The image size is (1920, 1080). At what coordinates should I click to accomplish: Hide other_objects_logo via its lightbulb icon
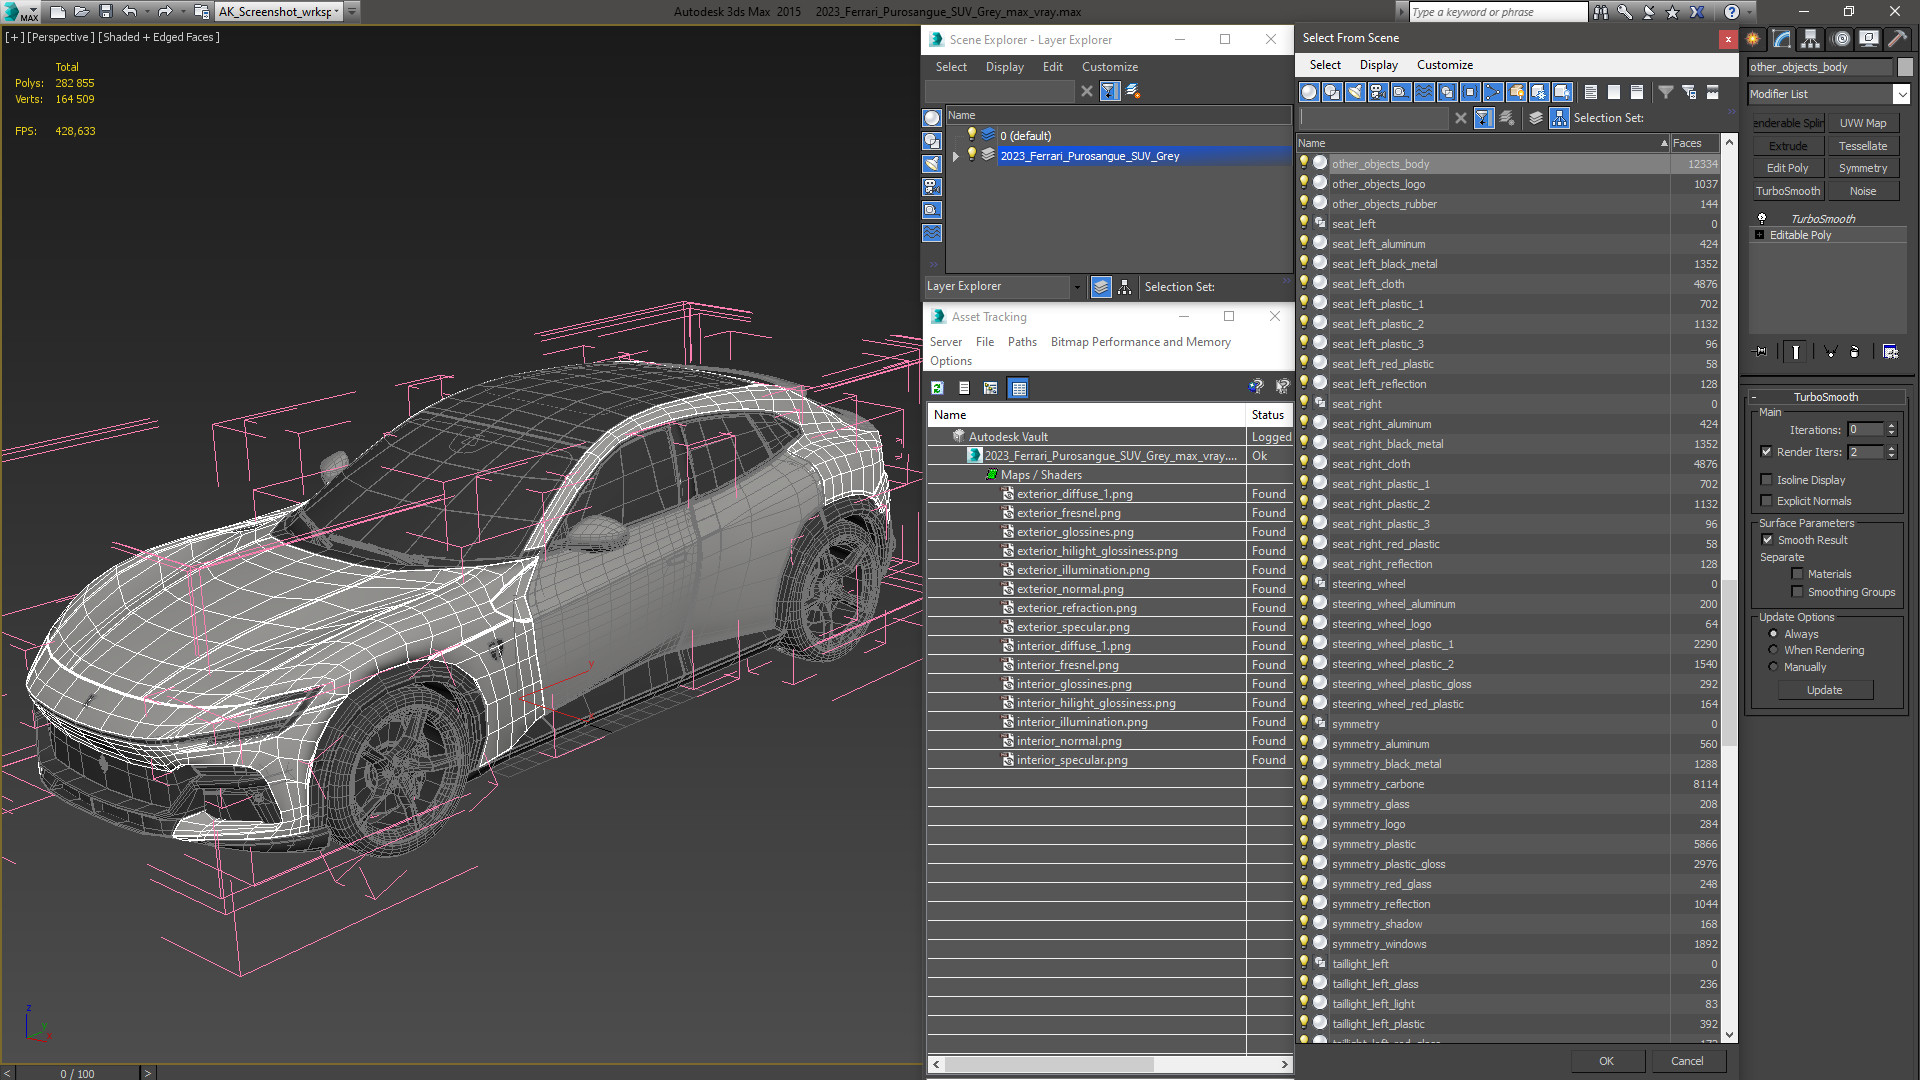(1304, 183)
